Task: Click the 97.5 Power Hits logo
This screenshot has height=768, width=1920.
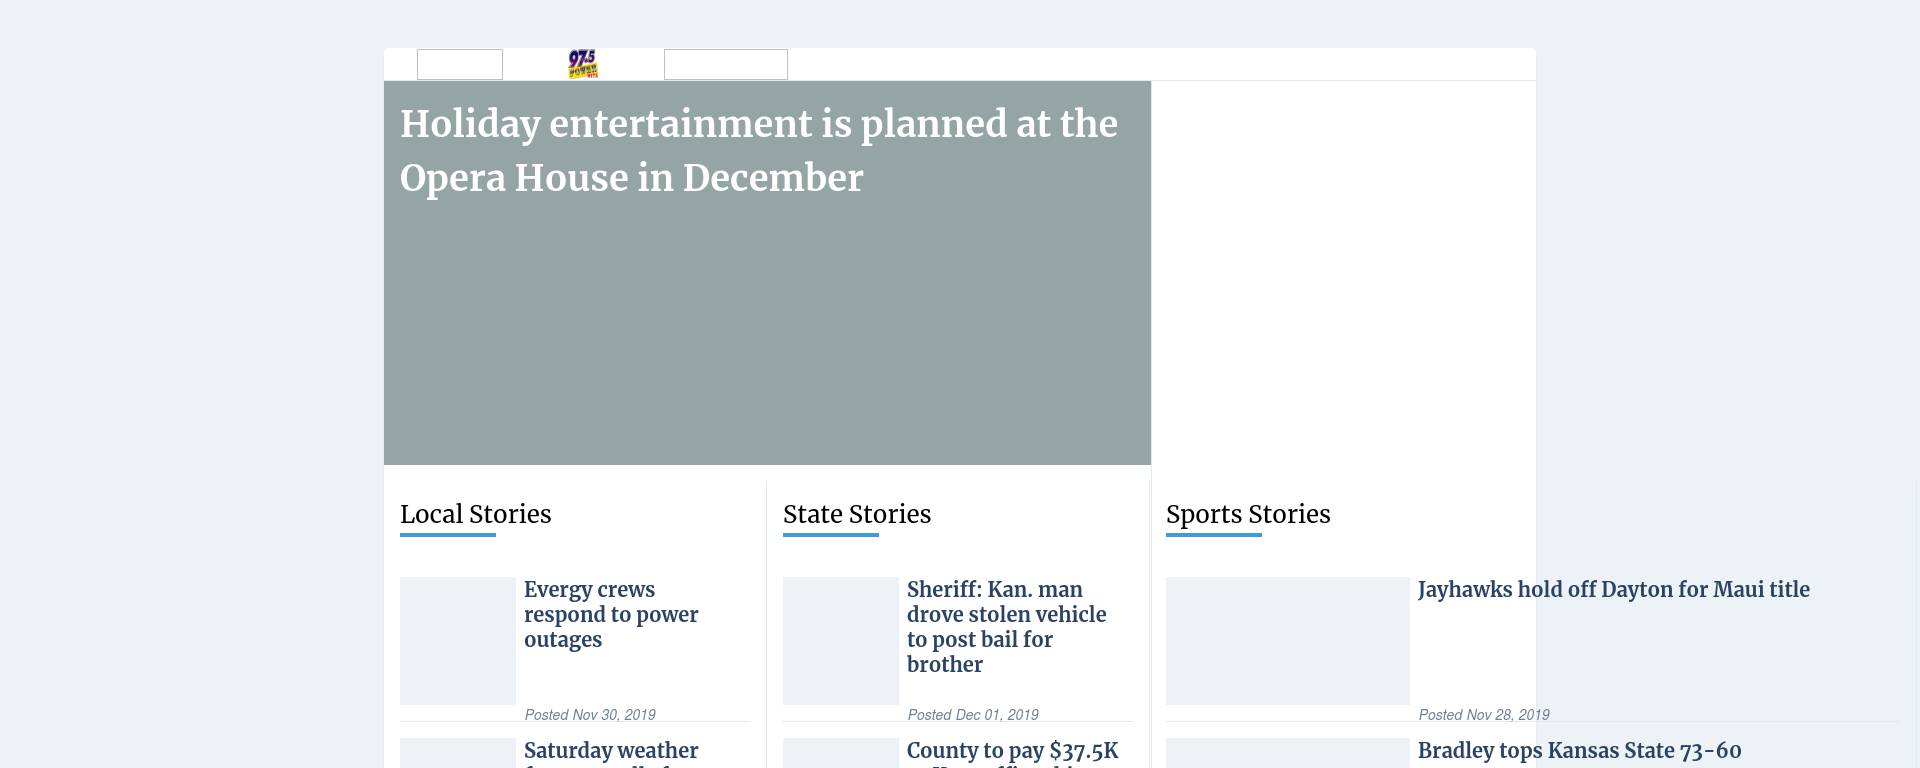Action: [x=582, y=64]
